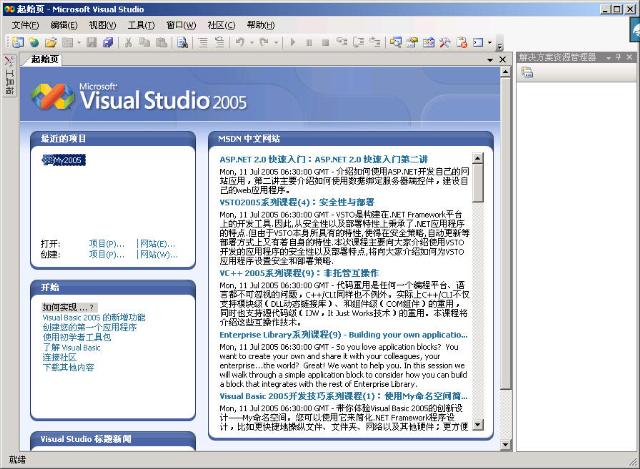Open the active files dropdown beside tab
The image size is (640, 469).
(490, 60)
